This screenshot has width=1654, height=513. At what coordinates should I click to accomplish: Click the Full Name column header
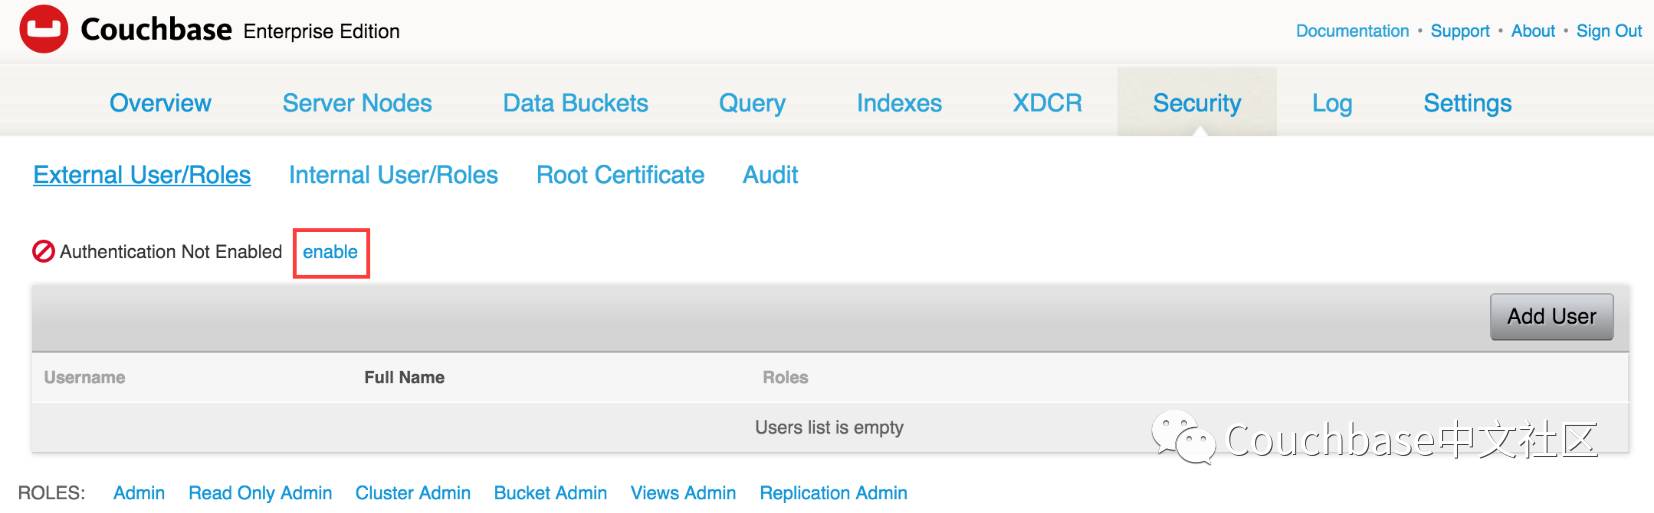(x=404, y=377)
